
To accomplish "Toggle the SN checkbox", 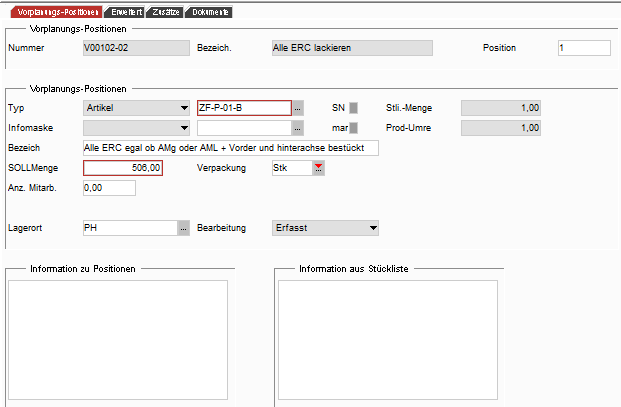I will pyautogui.click(x=353, y=108).
